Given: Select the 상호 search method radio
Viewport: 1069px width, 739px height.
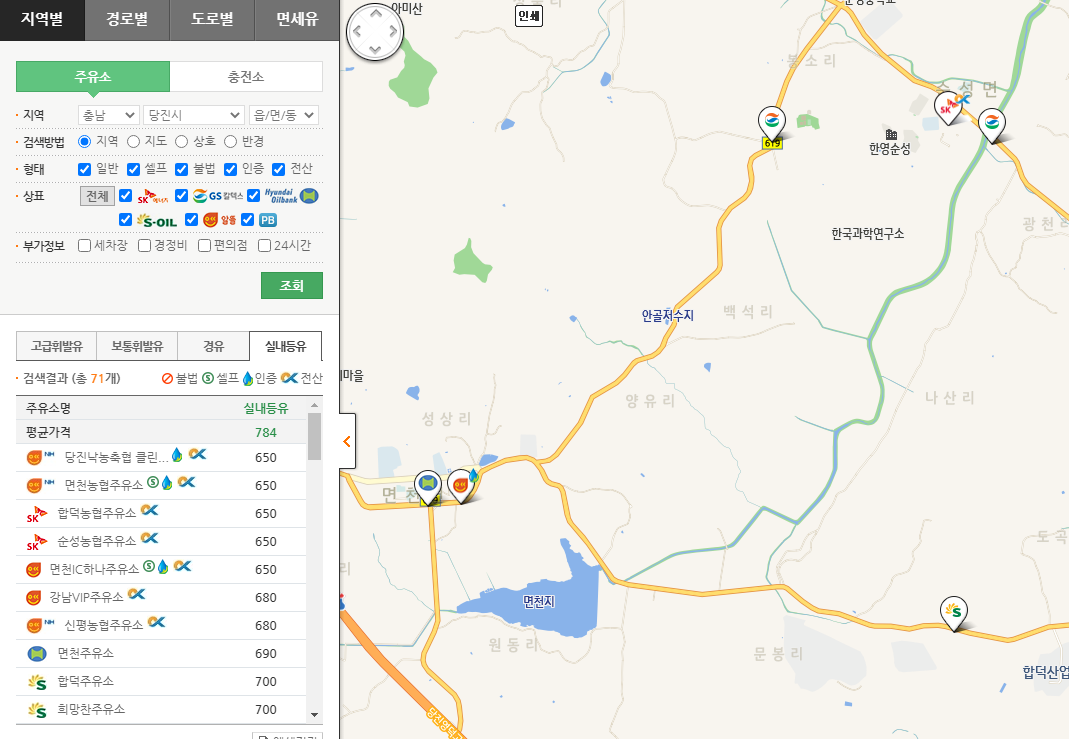Looking at the screenshot, I should click(x=181, y=141).
